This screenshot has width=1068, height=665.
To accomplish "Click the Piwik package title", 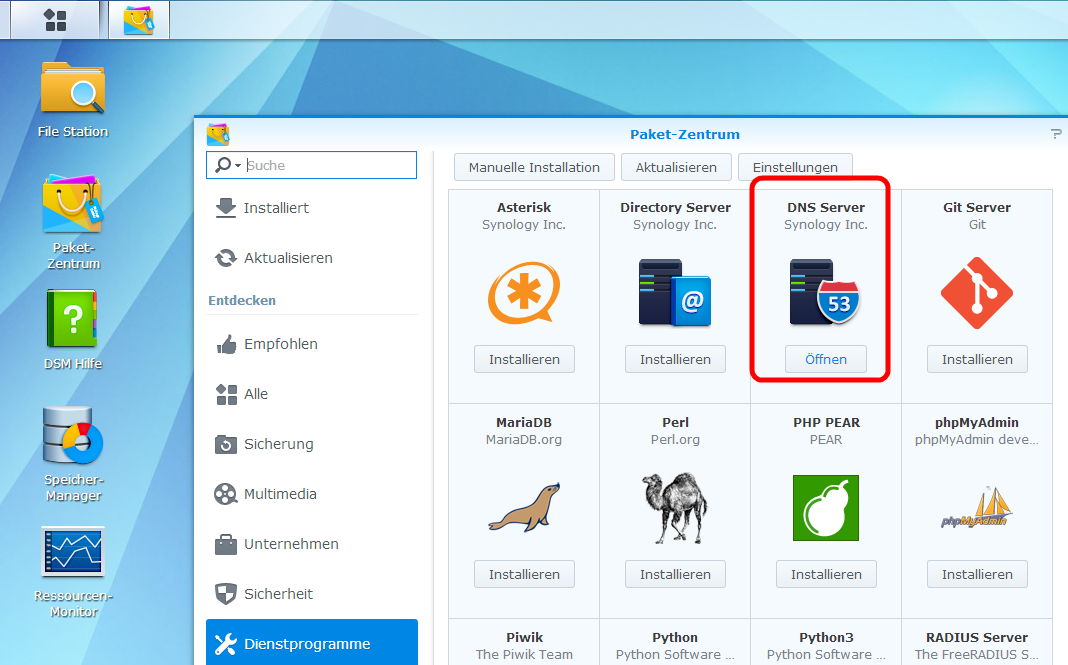I will tap(524, 637).
